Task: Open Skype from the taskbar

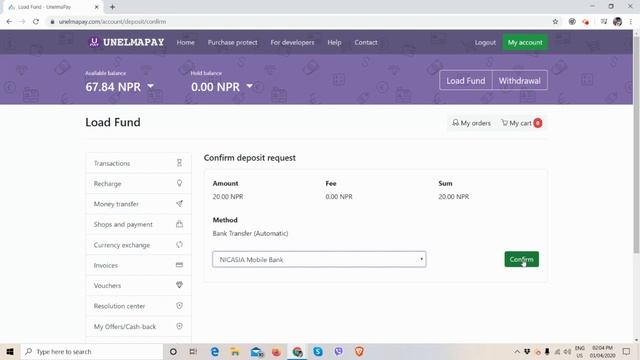Action: (x=318, y=351)
